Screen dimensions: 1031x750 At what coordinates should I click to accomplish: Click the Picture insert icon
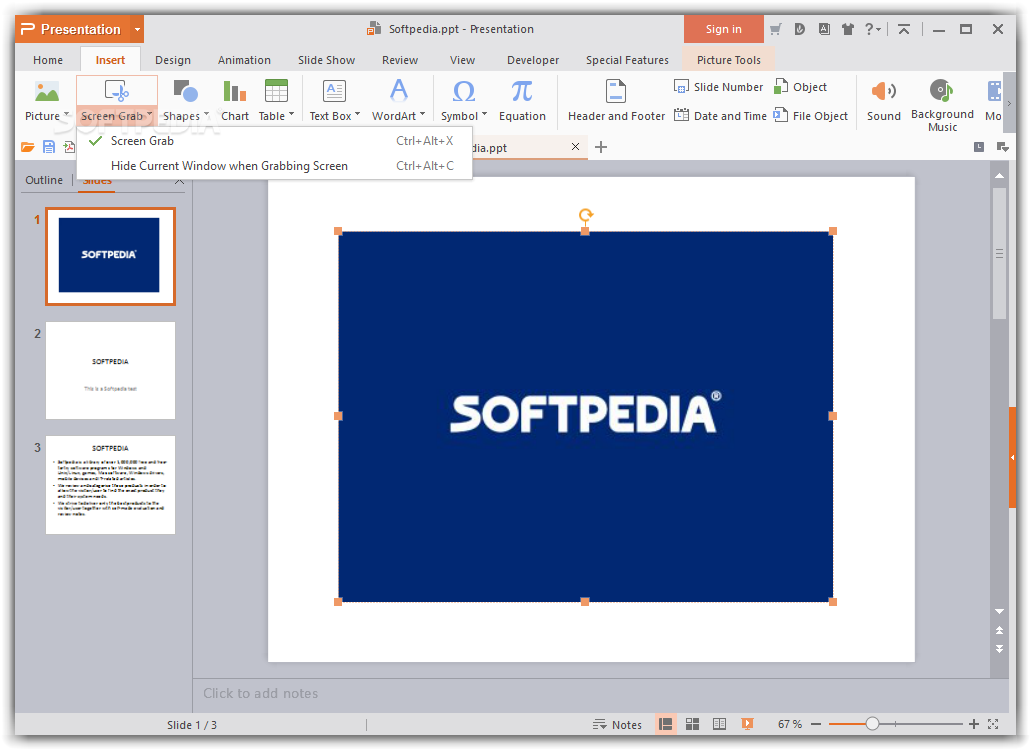[47, 91]
